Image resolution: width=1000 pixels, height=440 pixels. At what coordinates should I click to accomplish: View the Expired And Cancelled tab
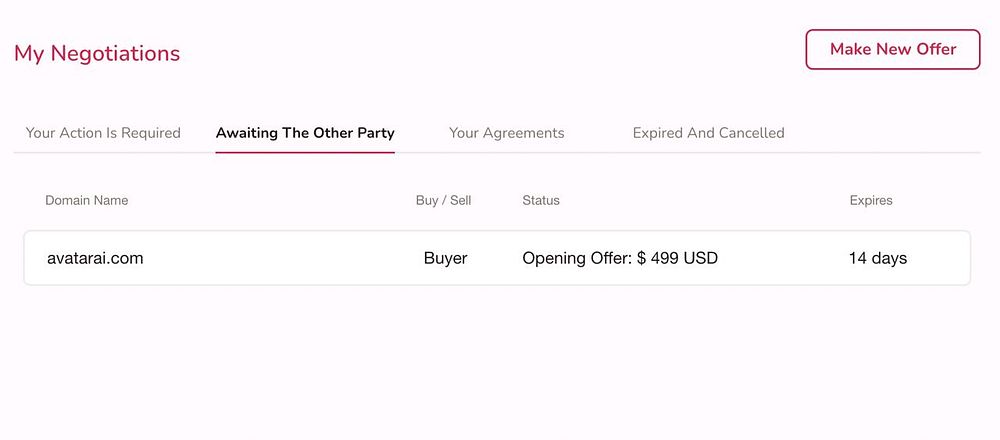pos(708,133)
